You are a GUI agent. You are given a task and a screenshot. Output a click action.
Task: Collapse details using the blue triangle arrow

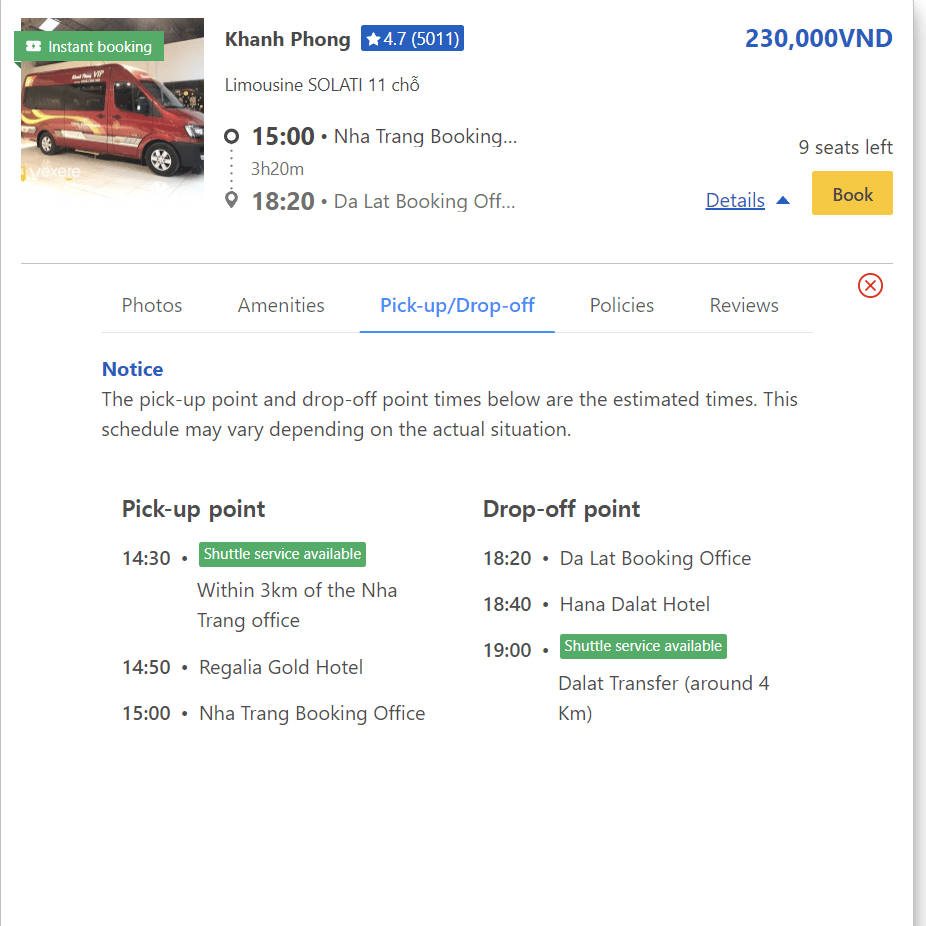pyautogui.click(x=783, y=201)
